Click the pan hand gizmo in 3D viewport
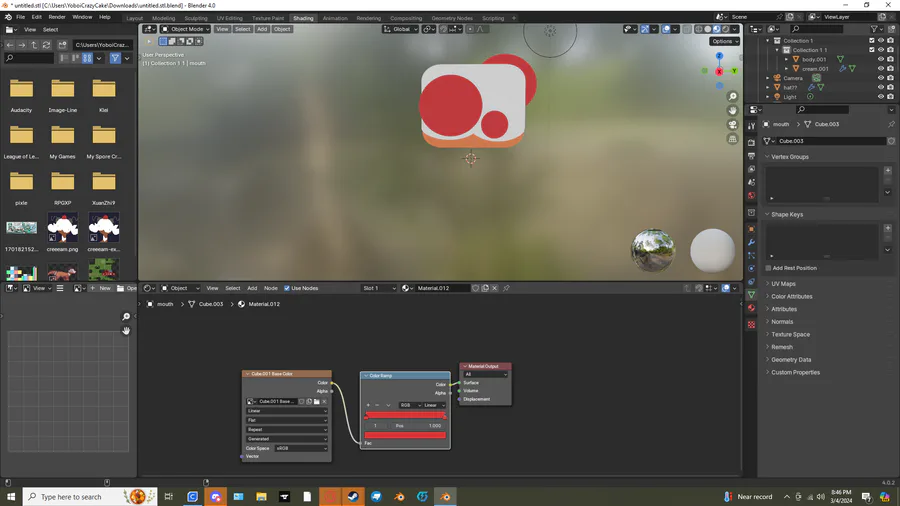Screen dimensions: 900x506 point(732,110)
